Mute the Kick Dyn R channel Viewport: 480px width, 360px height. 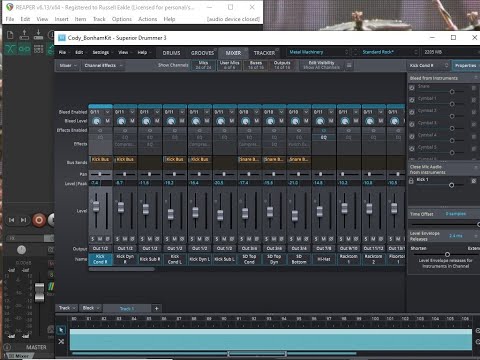125,239
